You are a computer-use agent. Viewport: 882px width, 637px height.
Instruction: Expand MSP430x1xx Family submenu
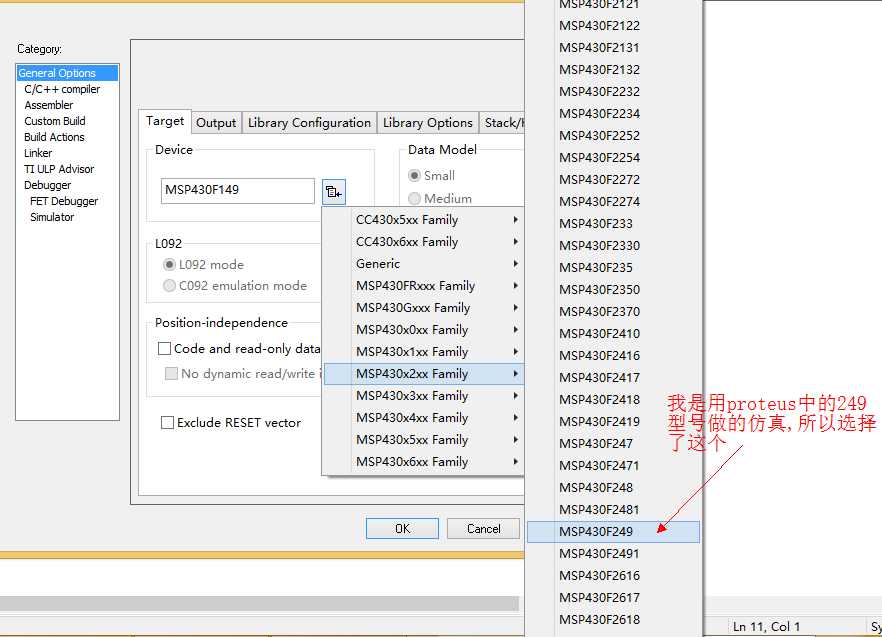coord(424,351)
